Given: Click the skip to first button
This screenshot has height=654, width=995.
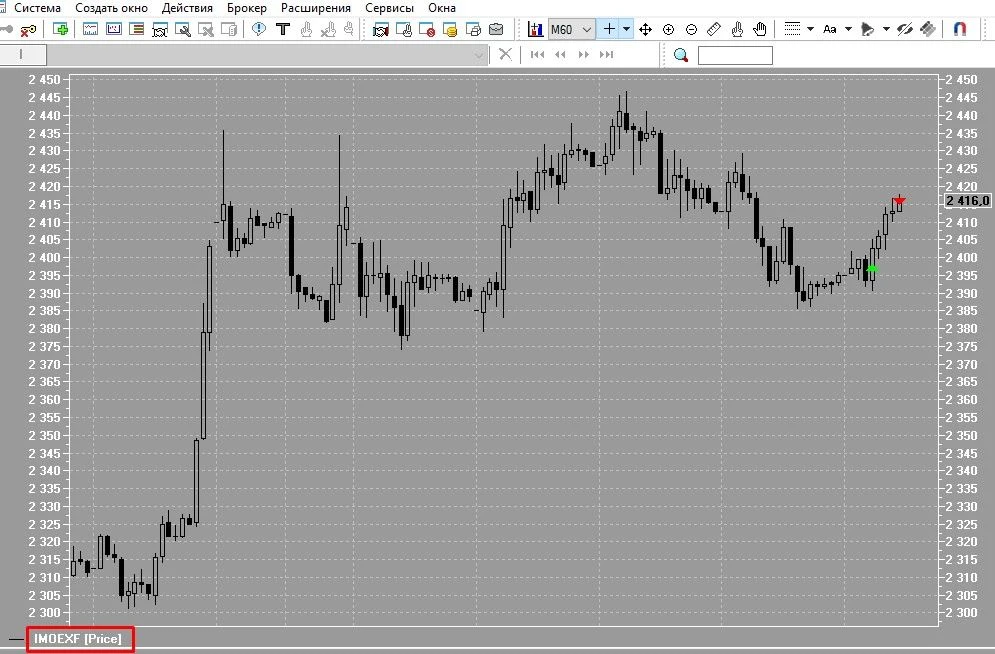Looking at the screenshot, I should pyautogui.click(x=537, y=55).
